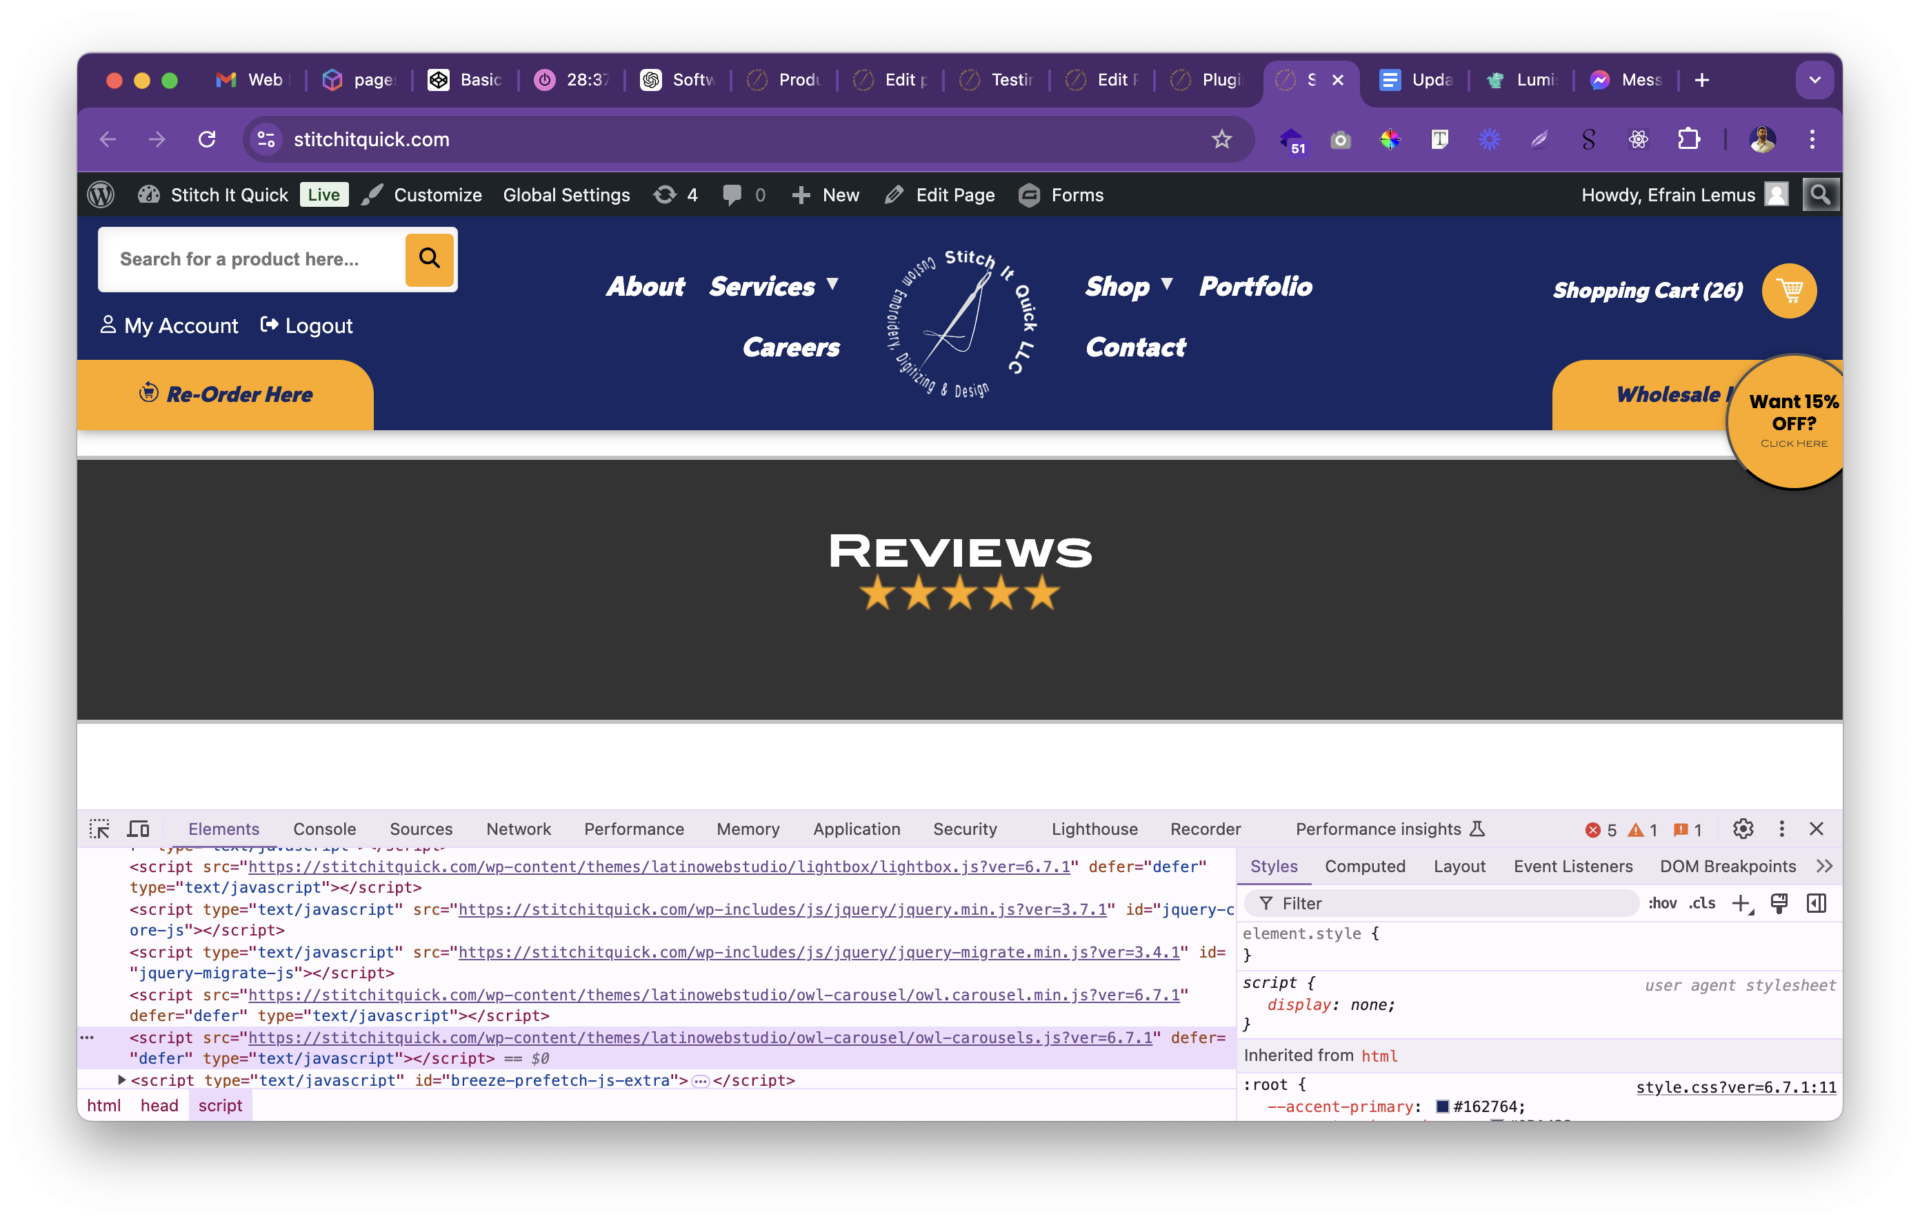The height and width of the screenshot is (1223, 1920).
Task: Expand the collapsed script content ellipsis
Action: click(700, 1081)
